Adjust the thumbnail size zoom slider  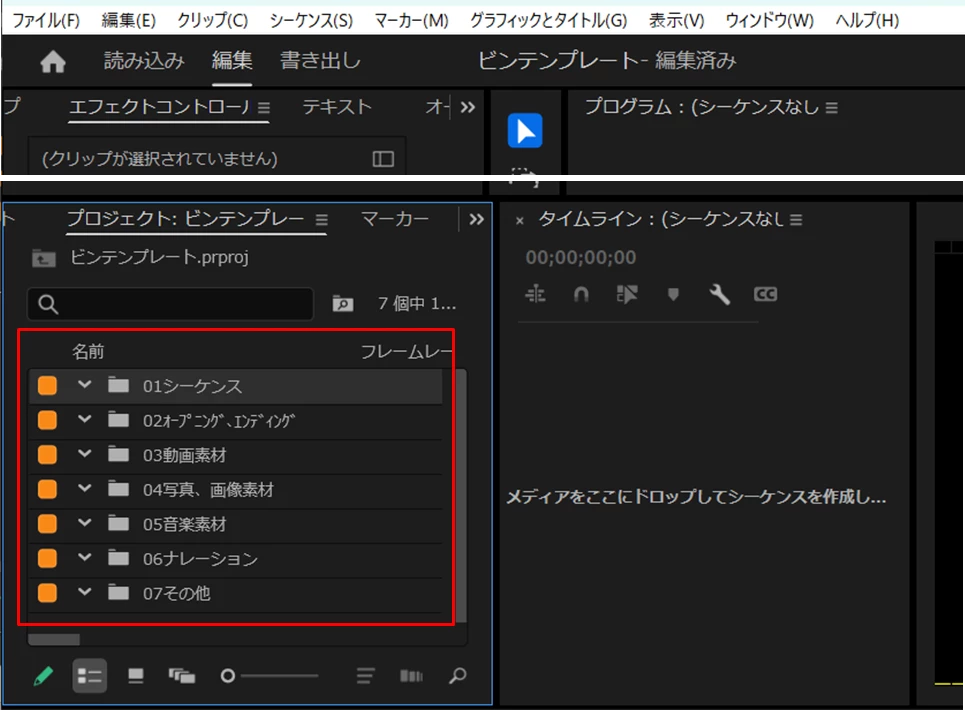271,676
